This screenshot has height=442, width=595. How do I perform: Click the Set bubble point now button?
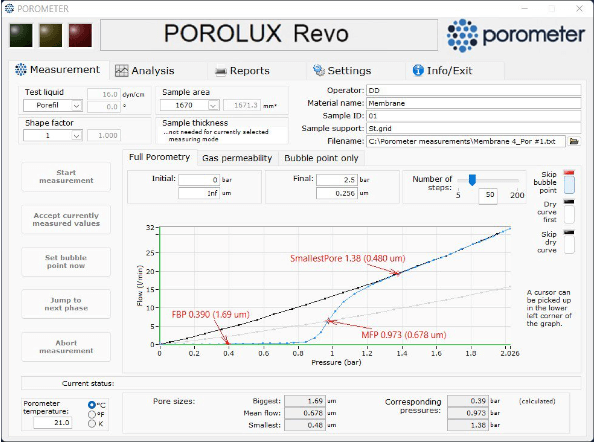tap(66, 262)
